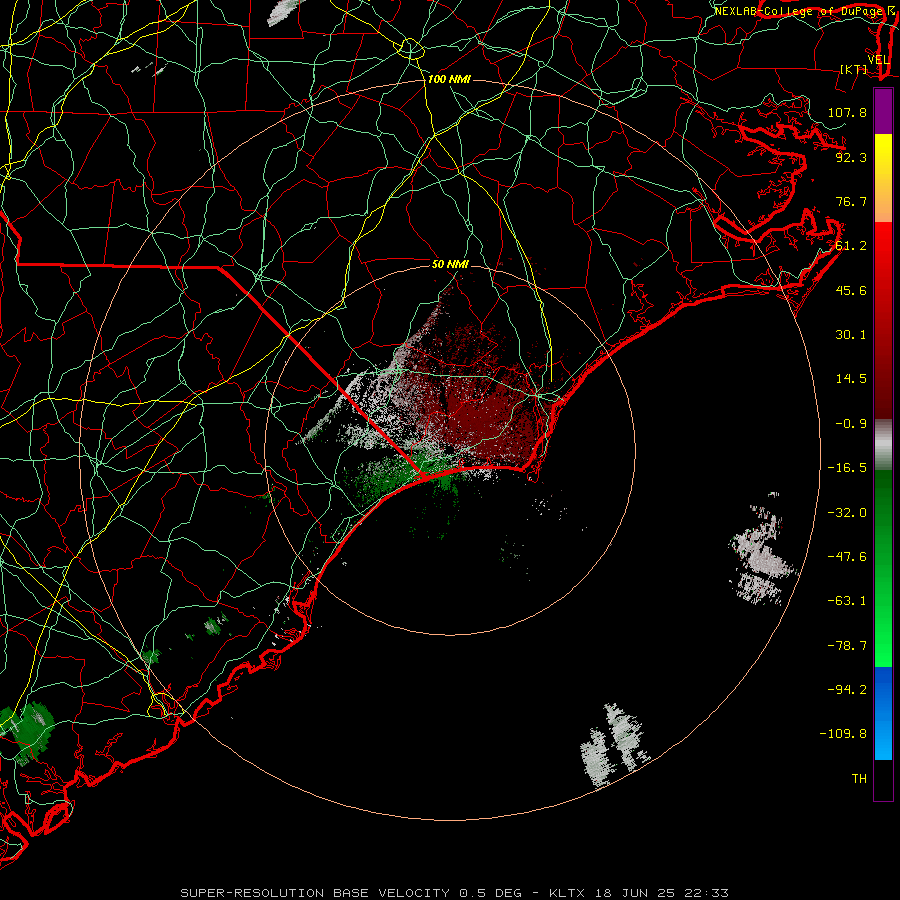
Task: Select the 61.2 legend value
Action: (851, 246)
